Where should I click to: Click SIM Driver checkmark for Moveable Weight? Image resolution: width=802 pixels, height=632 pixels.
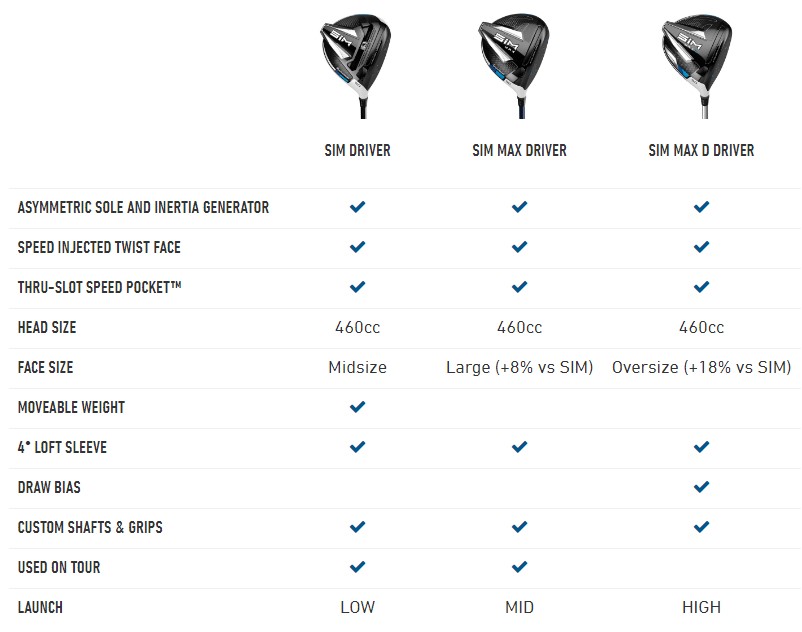click(x=358, y=407)
